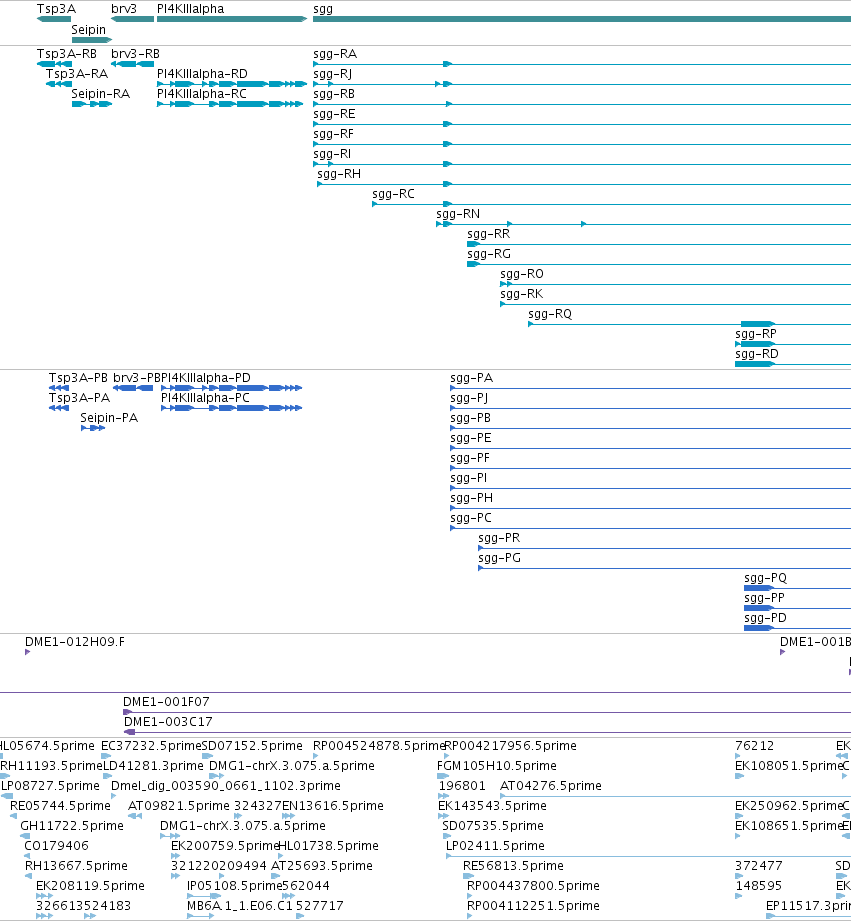Screen dimensions: 851x921
Task: Click the sgg-PQ protein label
Action: [765, 577]
